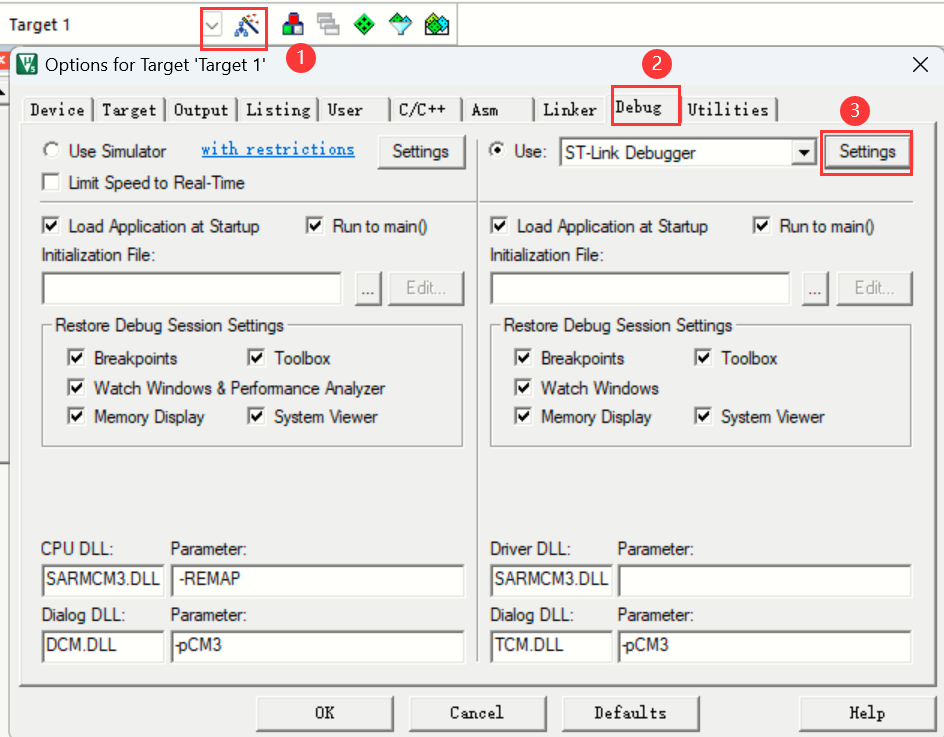The image size is (944, 737).
Task: Click simulator Settings button
Action: click(421, 152)
